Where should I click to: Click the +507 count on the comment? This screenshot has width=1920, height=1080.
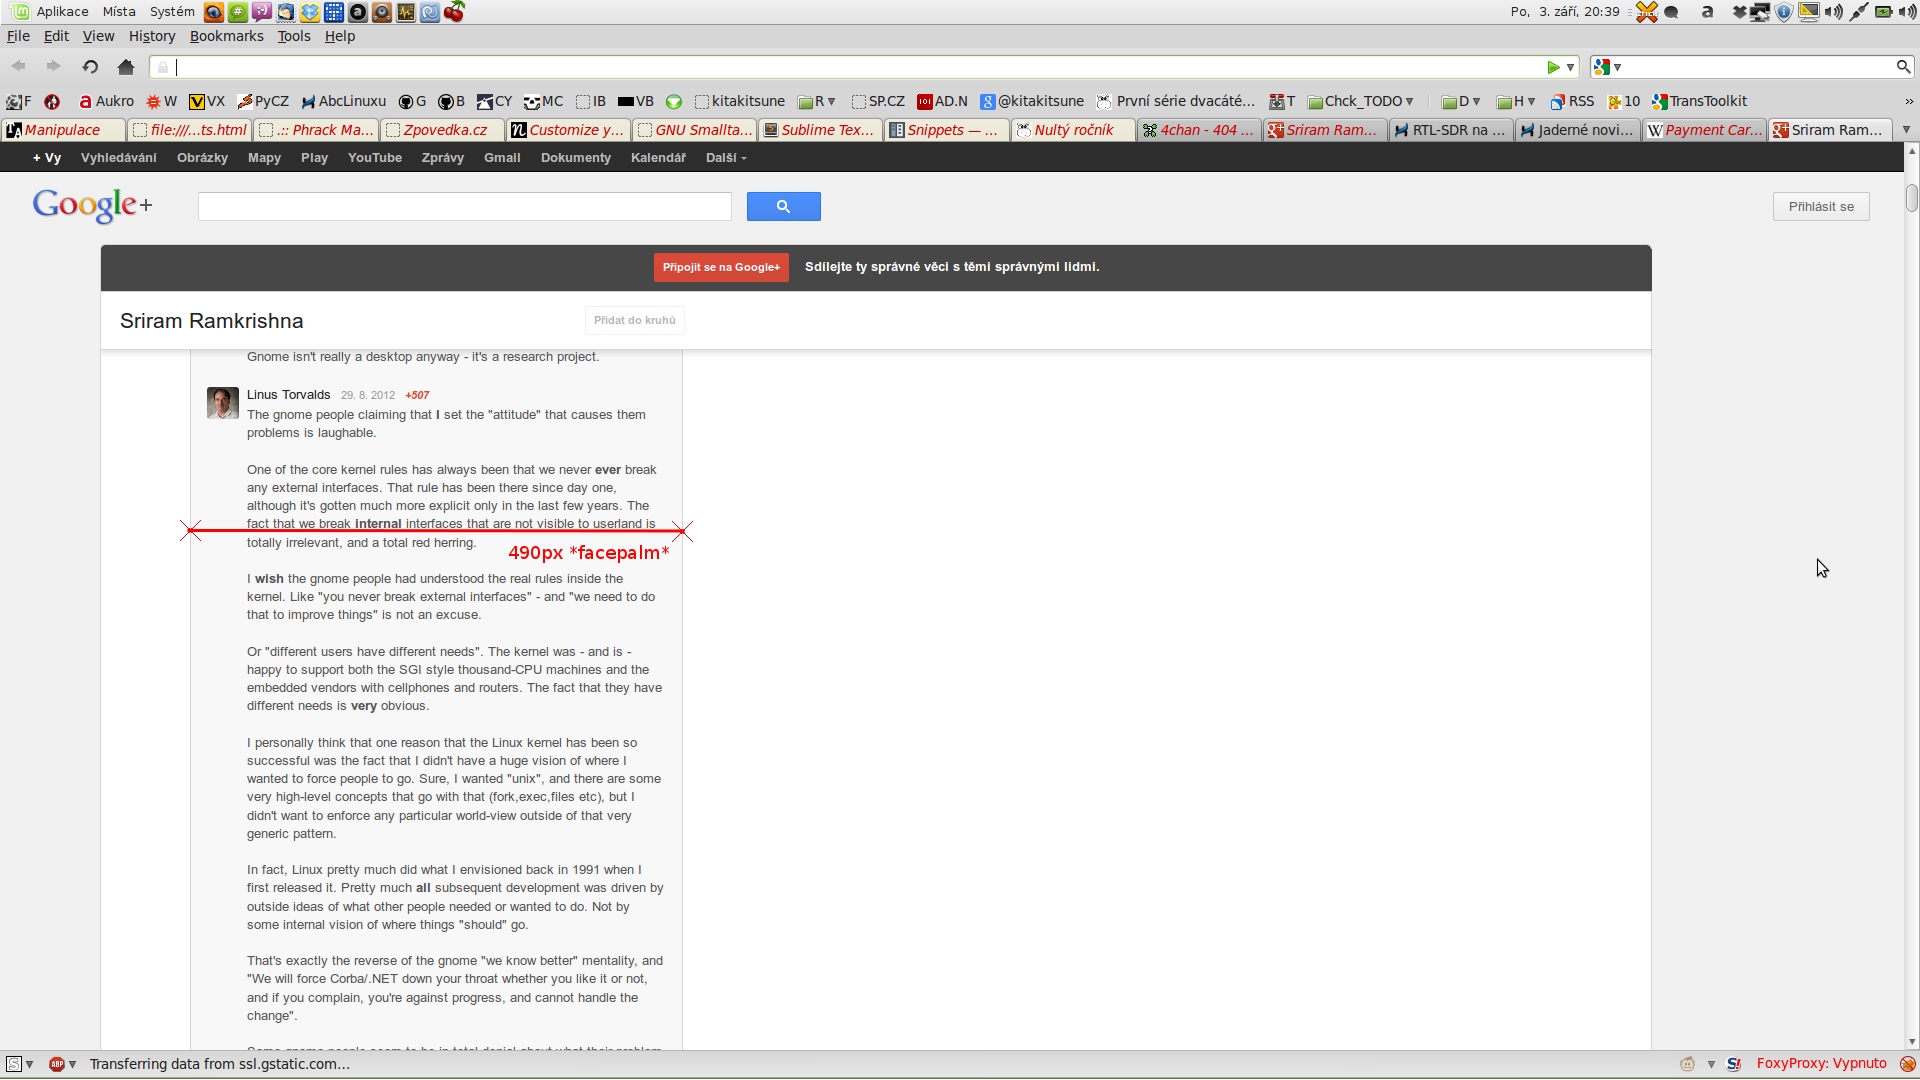tap(417, 395)
